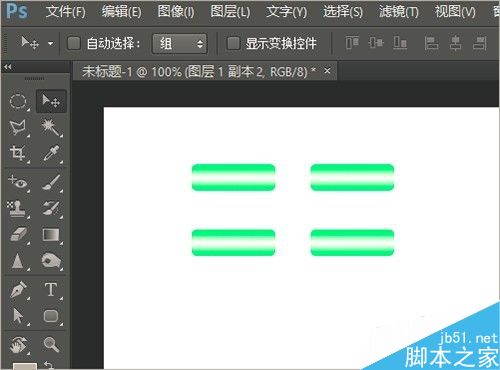Open the 组 auto-select dropdown
The image size is (500, 370).
(x=180, y=44)
